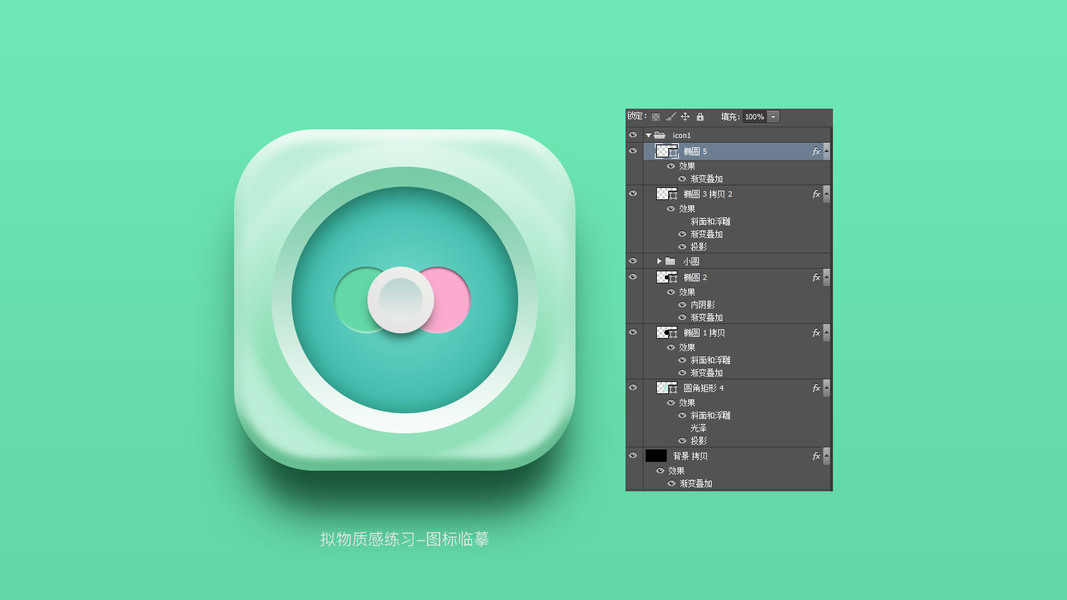Click fx icon on 椭圆 5 layer
1067x600 pixels.
tap(816, 151)
